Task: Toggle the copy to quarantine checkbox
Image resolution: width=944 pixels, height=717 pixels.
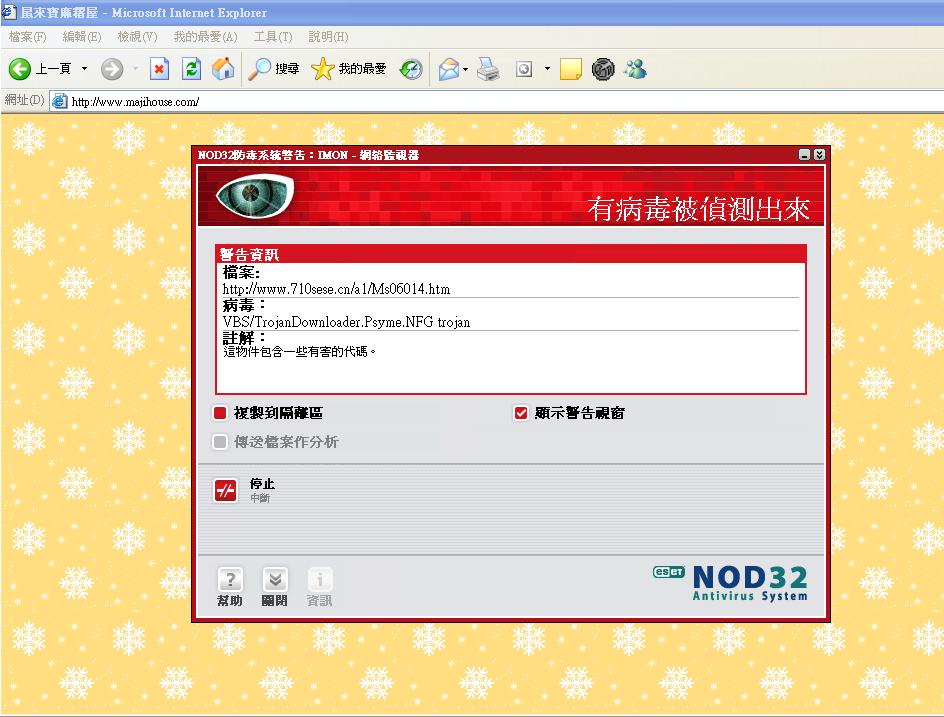Action: (x=220, y=413)
